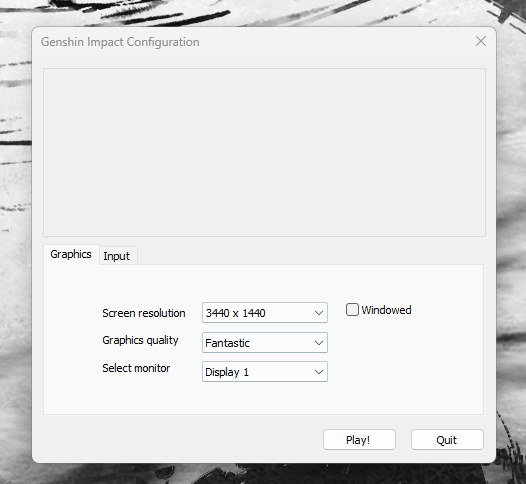
Task: Click the Genshin Impact Configuration title
Action: click(x=120, y=42)
